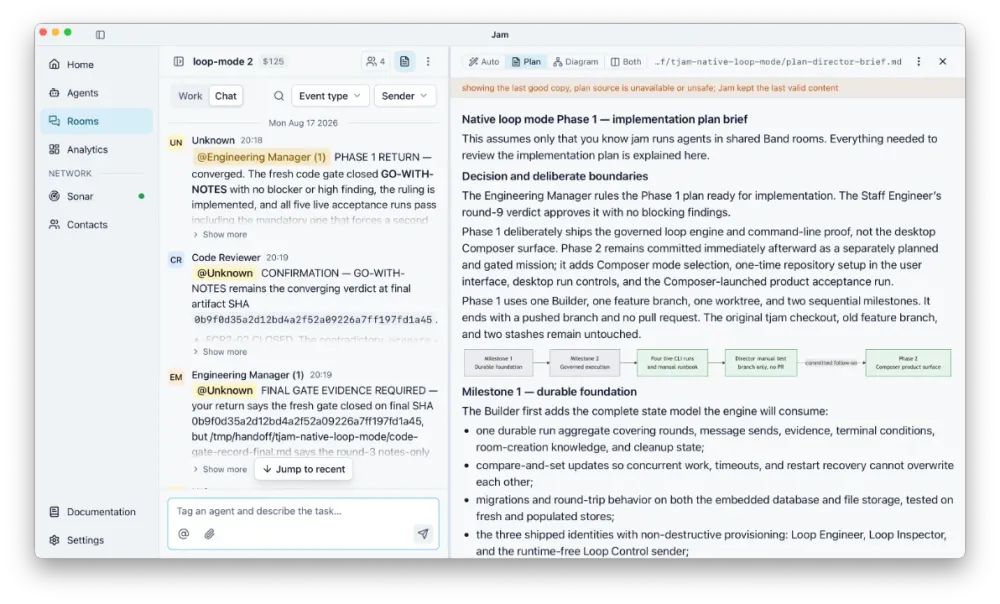Select Rooms in the sidebar
This screenshot has width=1000, height=604.
coord(96,121)
